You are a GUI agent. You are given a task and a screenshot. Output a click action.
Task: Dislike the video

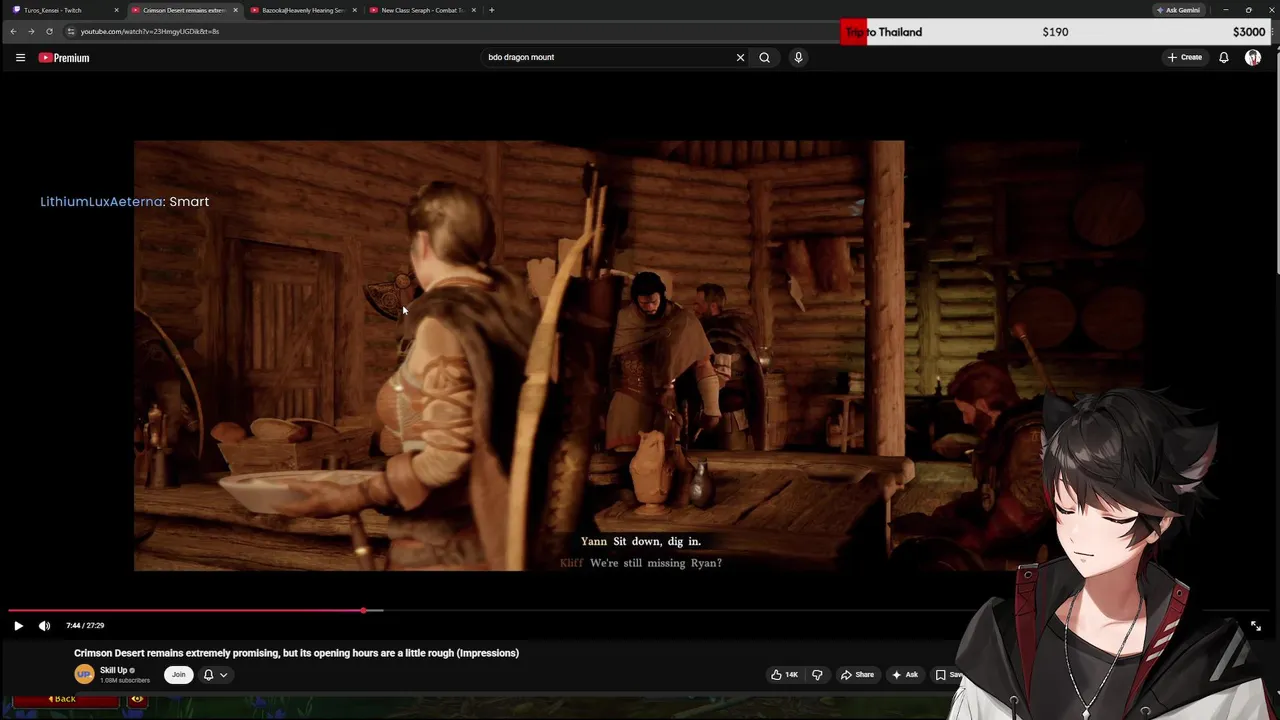tap(817, 675)
